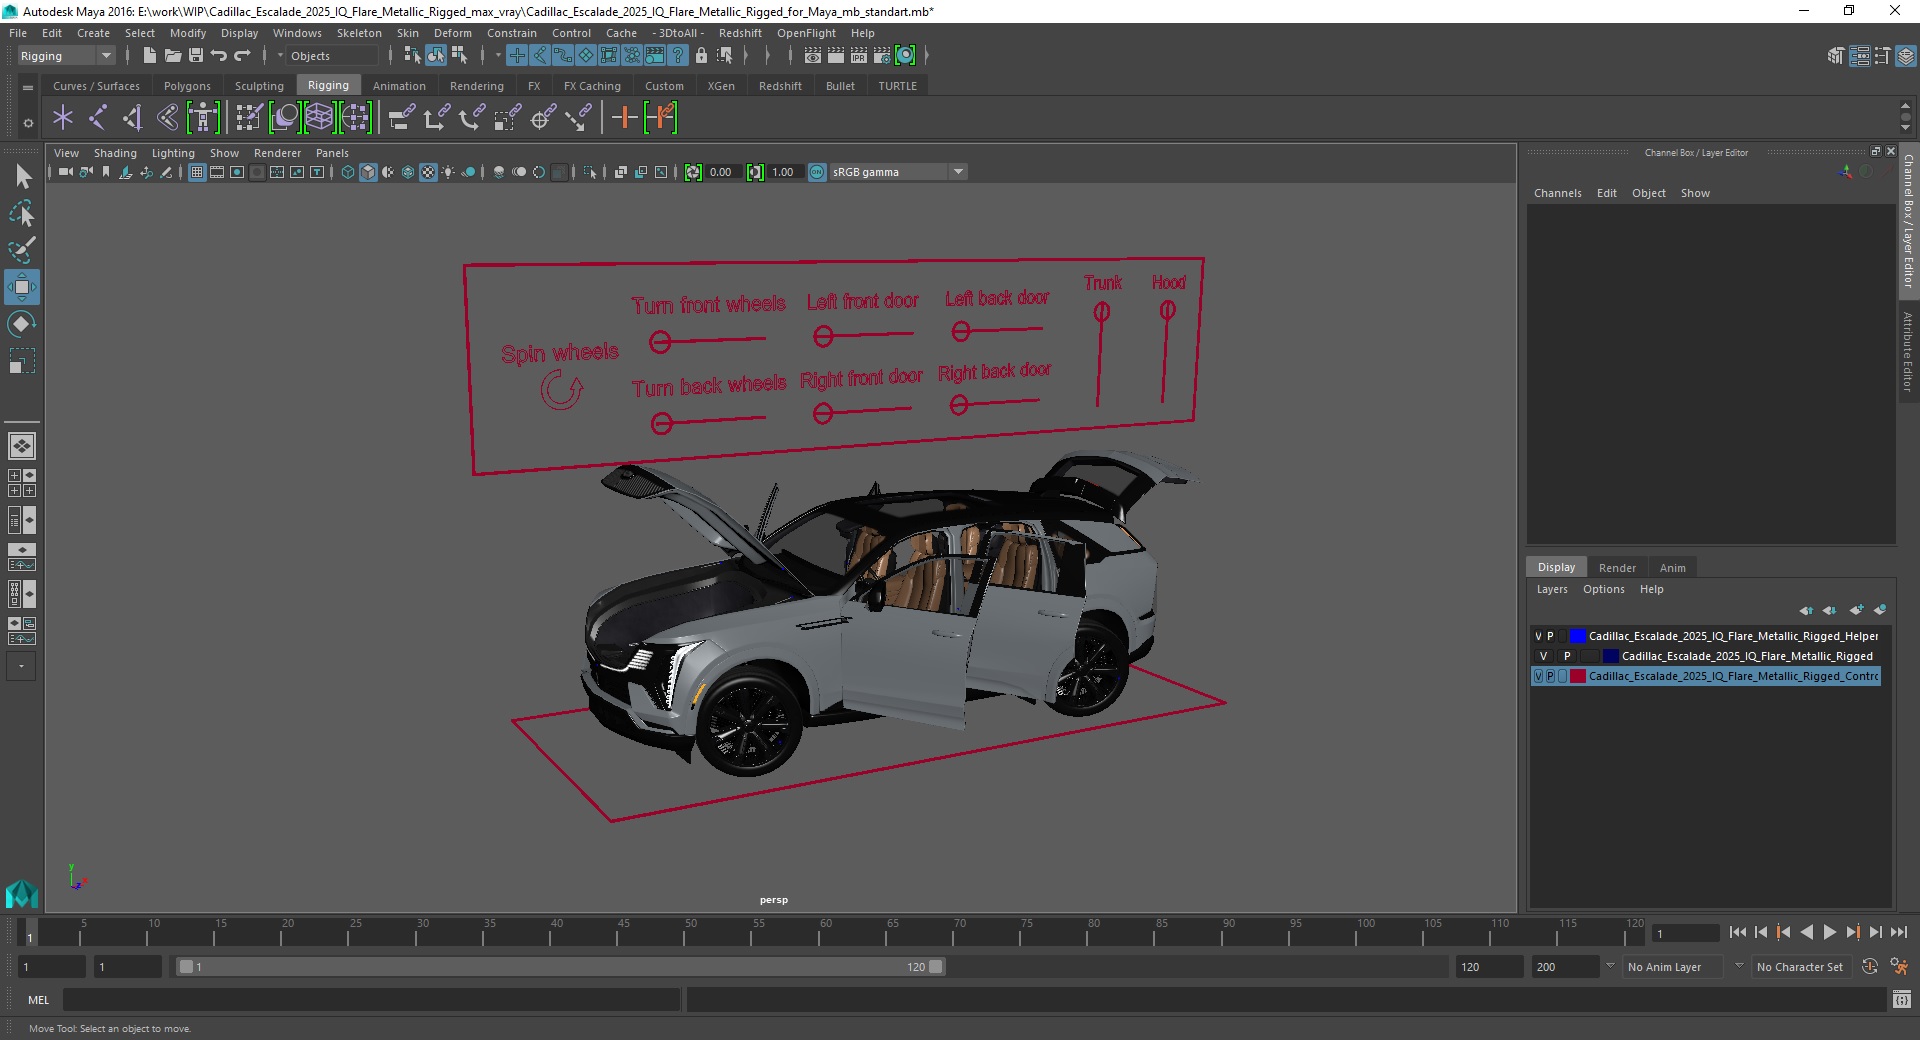The height and width of the screenshot is (1040, 1920).
Task: Open the viewport Shading menu
Action: tap(115, 153)
